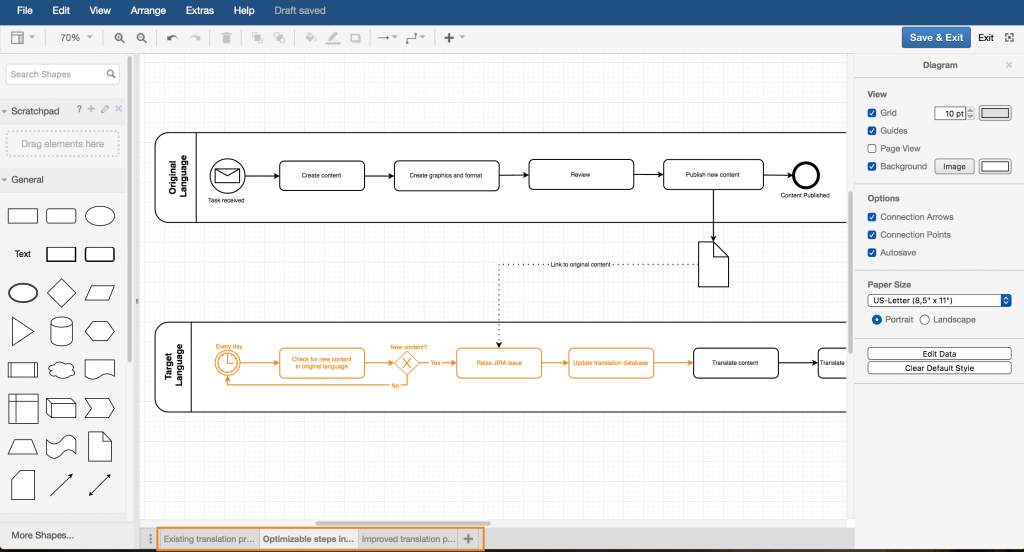Toggle Connection Points checkbox
The height and width of the screenshot is (552, 1024).
click(x=872, y=235)
